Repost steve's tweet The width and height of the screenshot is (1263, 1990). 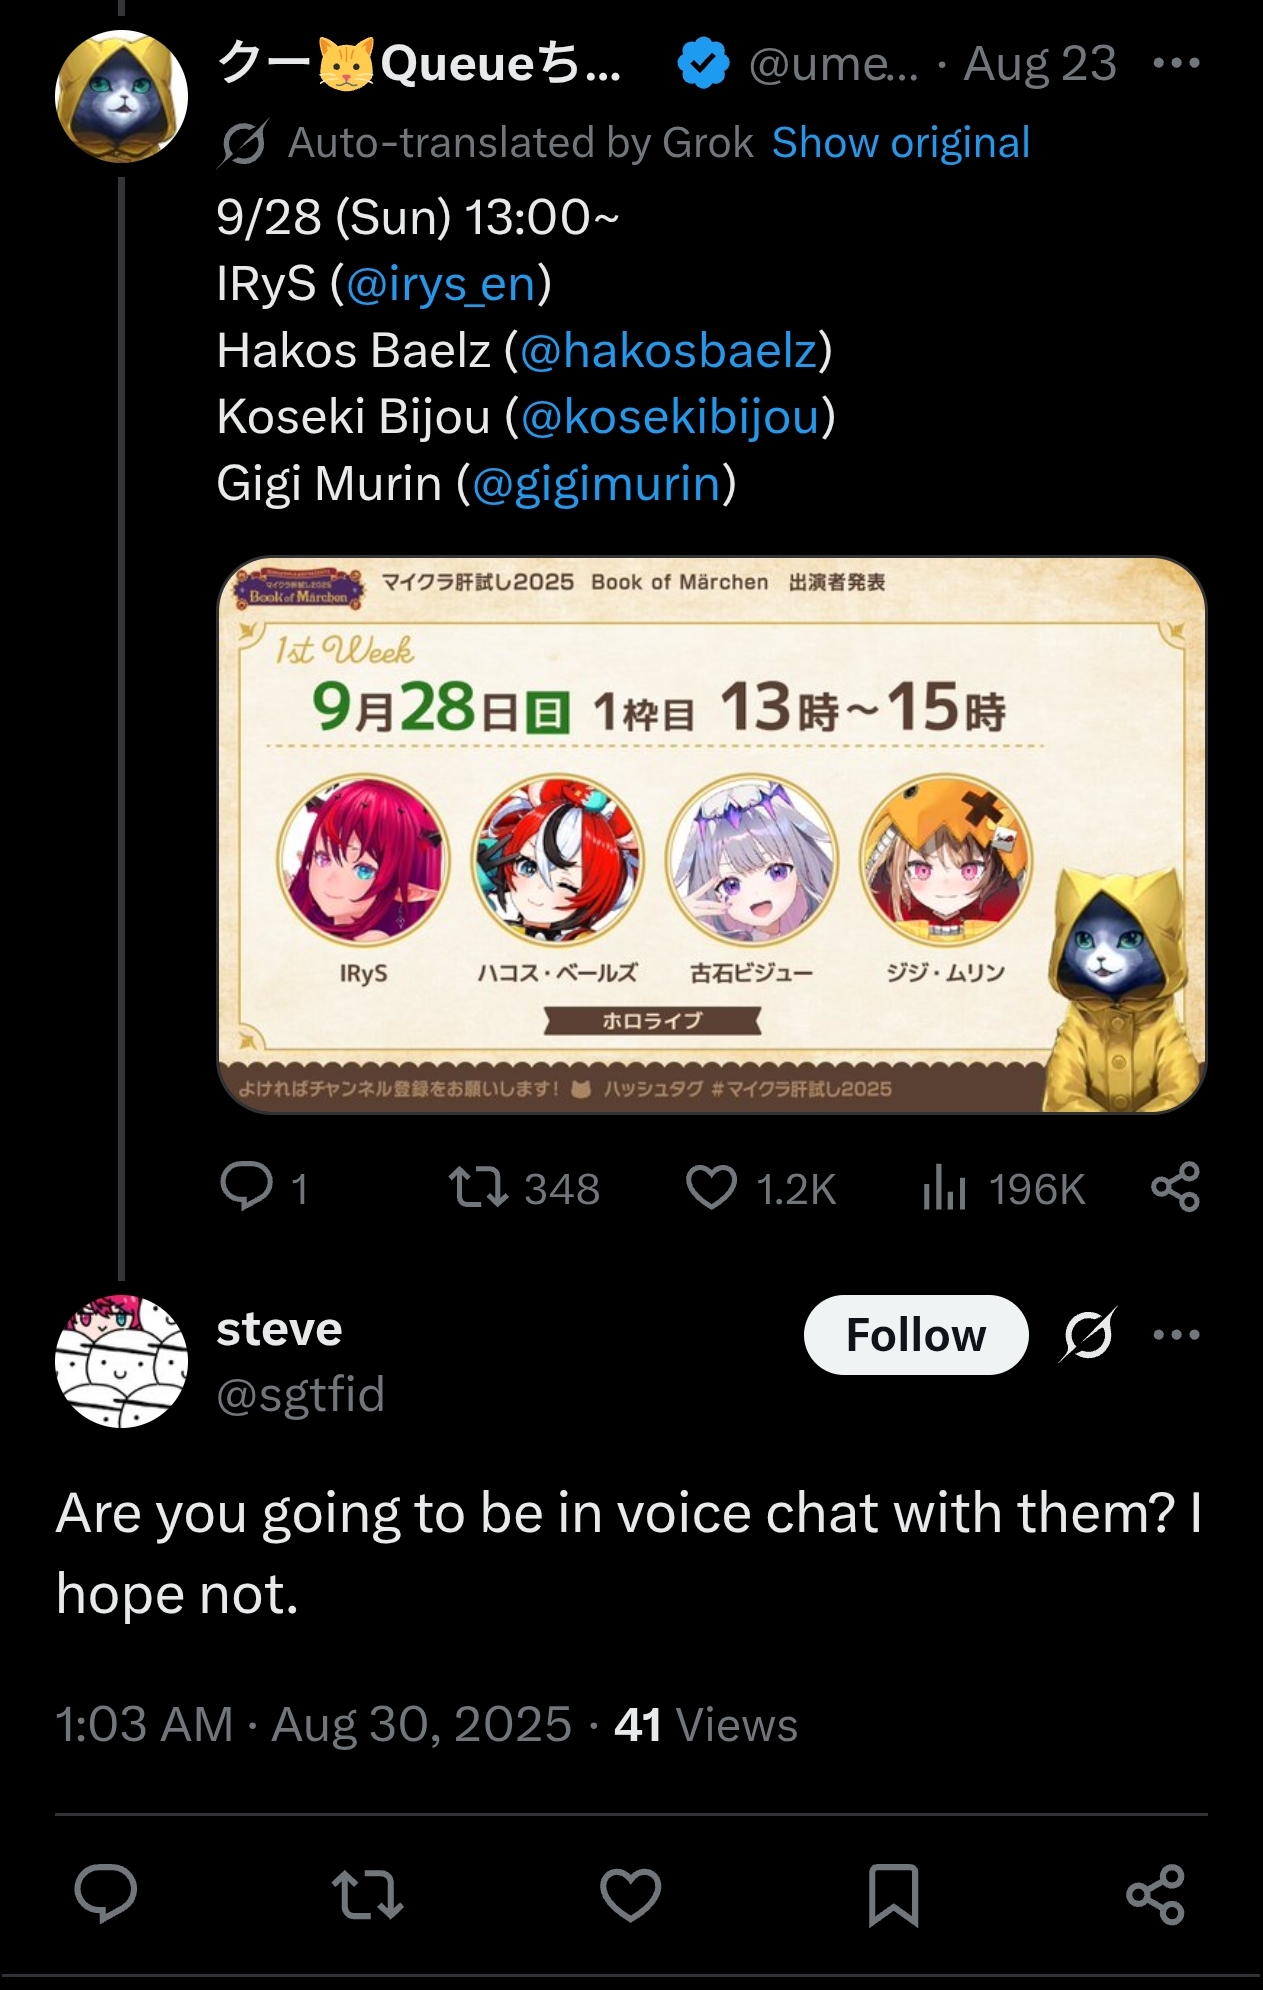[x=367, y=1894]
